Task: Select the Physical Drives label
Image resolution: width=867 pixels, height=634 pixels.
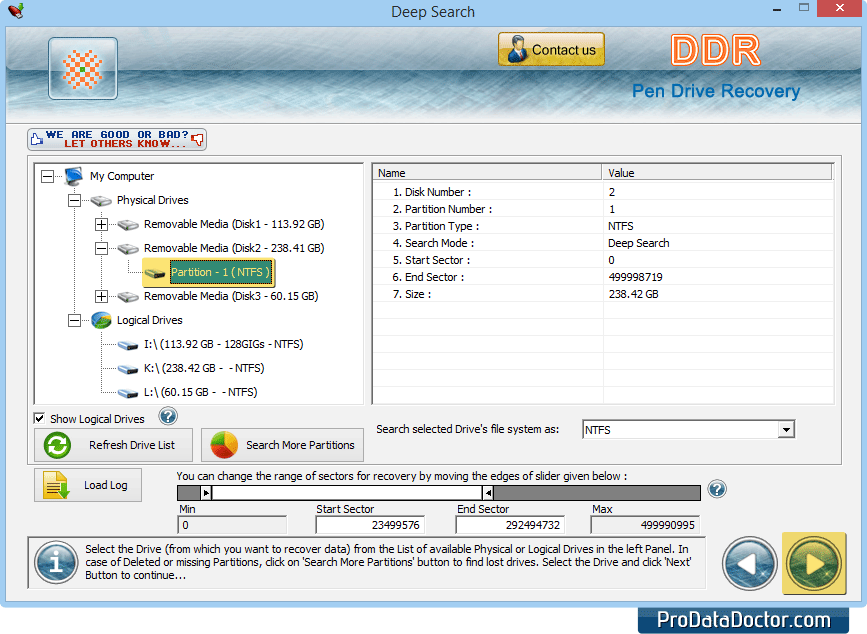Action: pos(153,200)
